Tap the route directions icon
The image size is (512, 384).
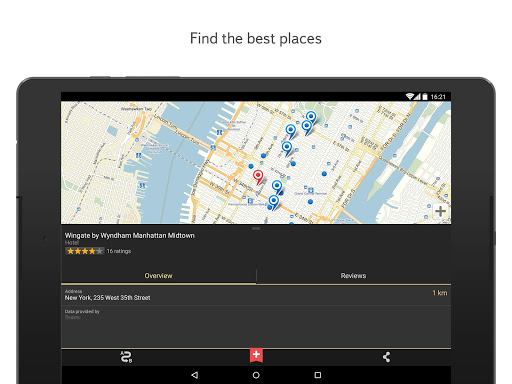pos(126,357)
